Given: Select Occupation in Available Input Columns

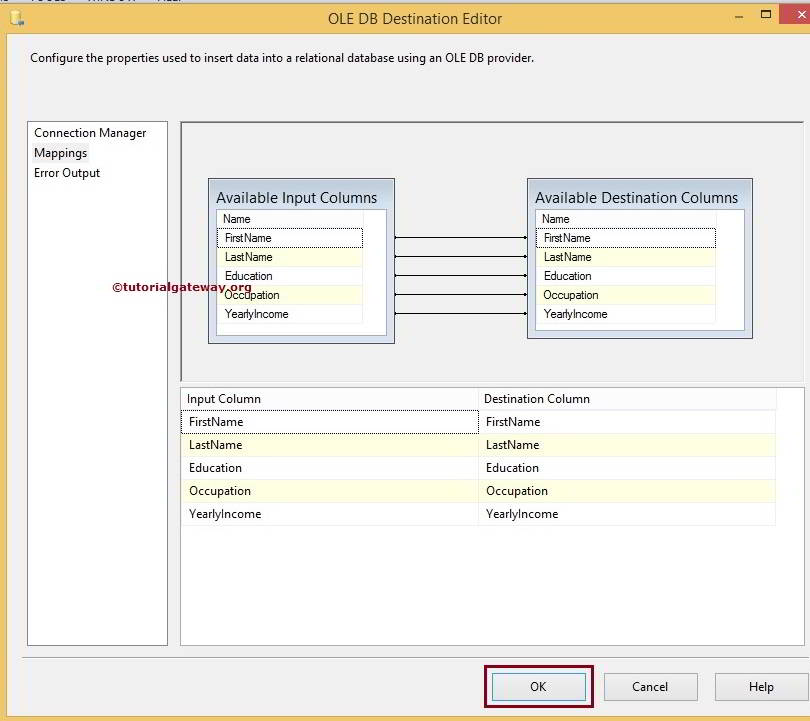Looking at the screenshot, I should click(289, 295).
